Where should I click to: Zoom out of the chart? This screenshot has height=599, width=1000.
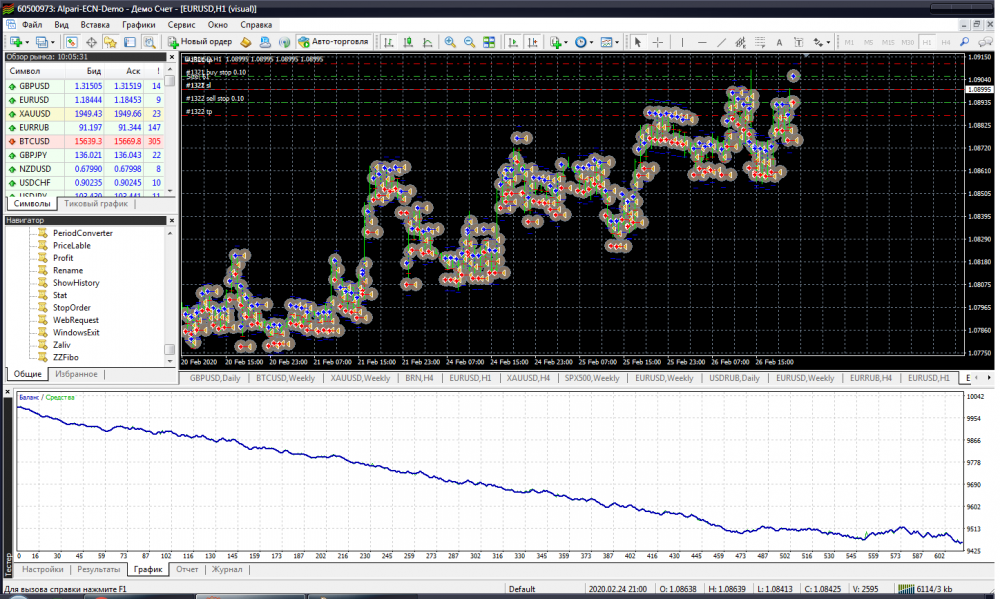pos(469,42)
